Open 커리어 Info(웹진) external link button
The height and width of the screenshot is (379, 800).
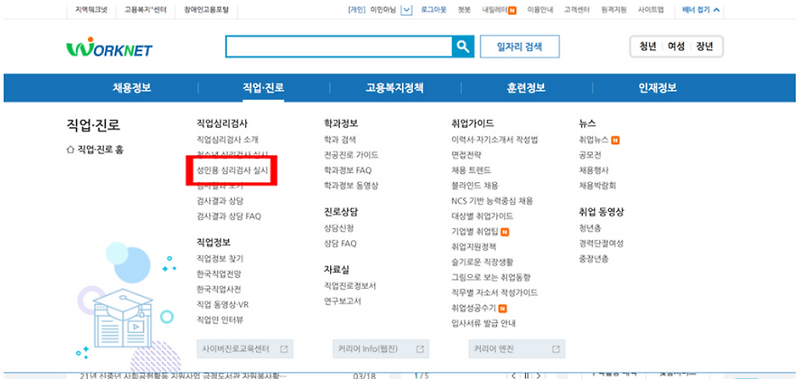(x=381, y=349)
